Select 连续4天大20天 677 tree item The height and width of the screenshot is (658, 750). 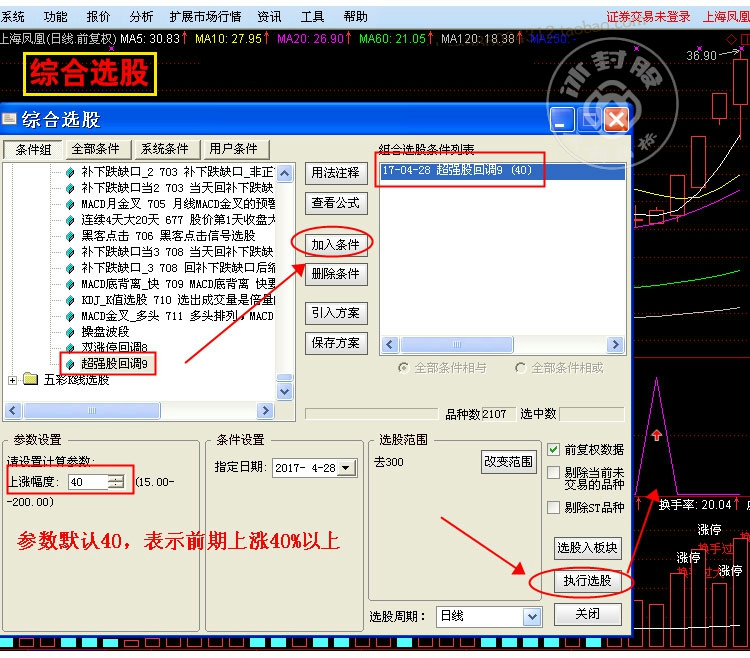[x=177, y=220]
